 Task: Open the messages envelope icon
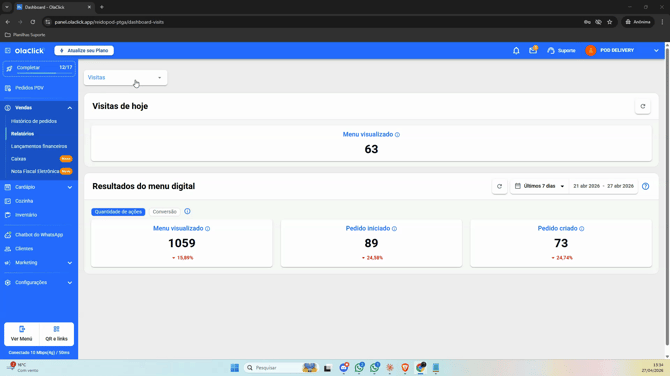(533, 50)
